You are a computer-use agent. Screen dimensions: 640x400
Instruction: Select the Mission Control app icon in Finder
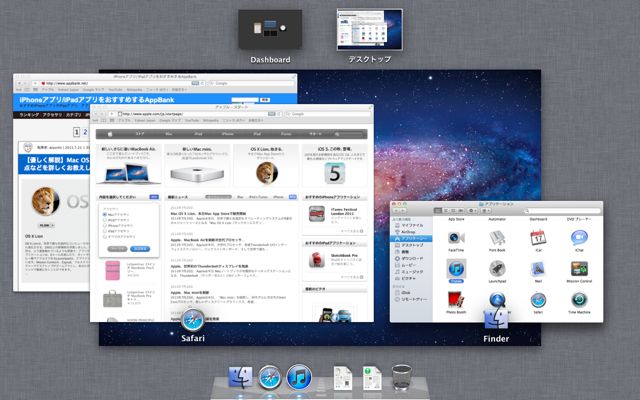click(x=579, y=269)
